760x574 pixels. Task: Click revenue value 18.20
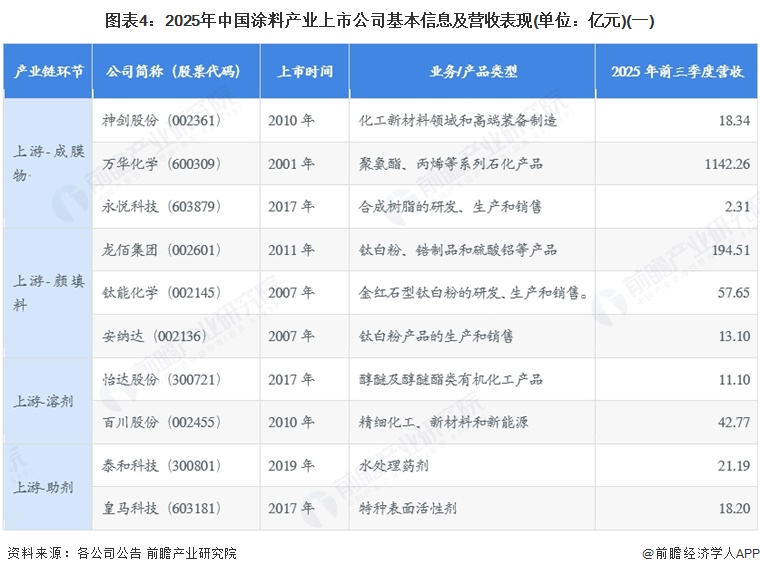734,508
